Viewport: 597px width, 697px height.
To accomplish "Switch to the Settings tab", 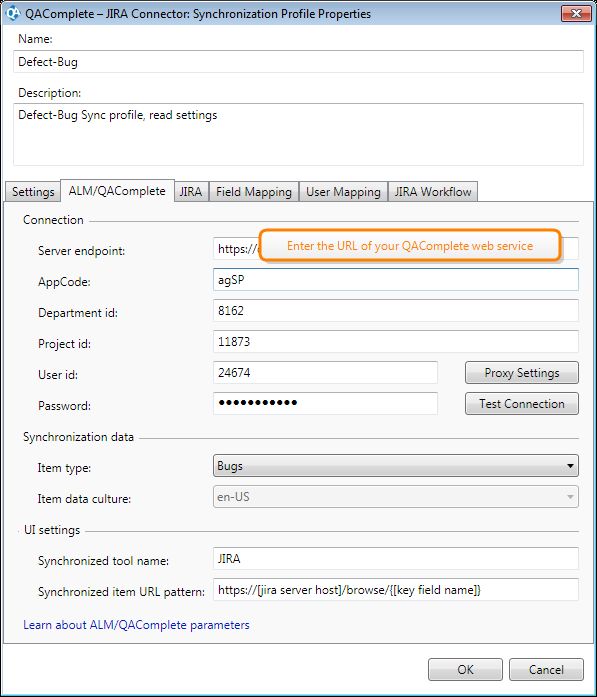I will (x=33, y=192).
